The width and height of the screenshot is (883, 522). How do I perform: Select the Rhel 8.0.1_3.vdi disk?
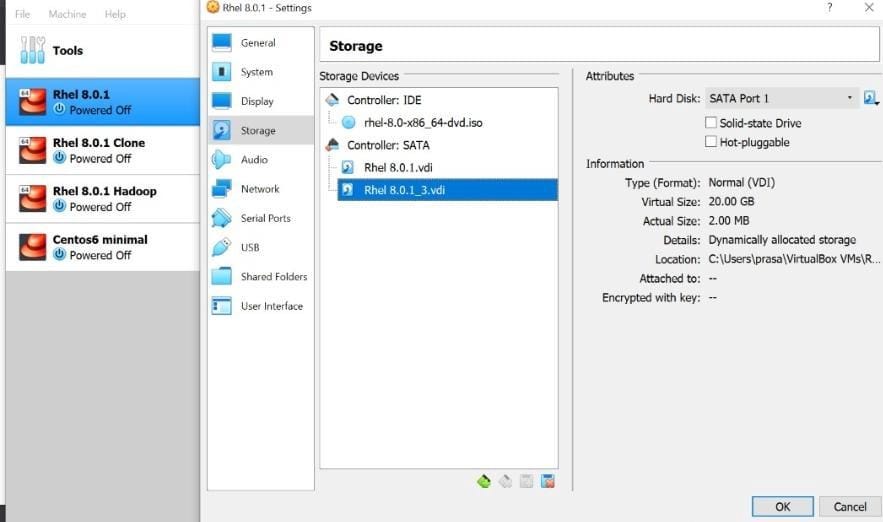pos(447,190)
